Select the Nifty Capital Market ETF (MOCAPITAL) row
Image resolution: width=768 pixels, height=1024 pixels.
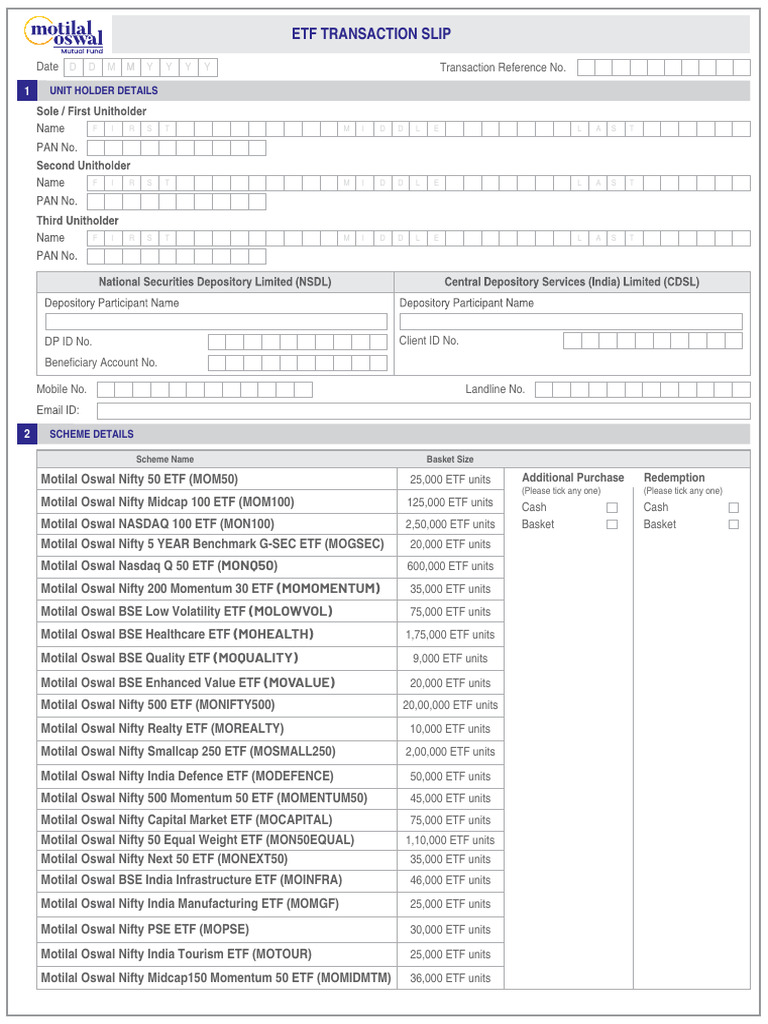270,820
